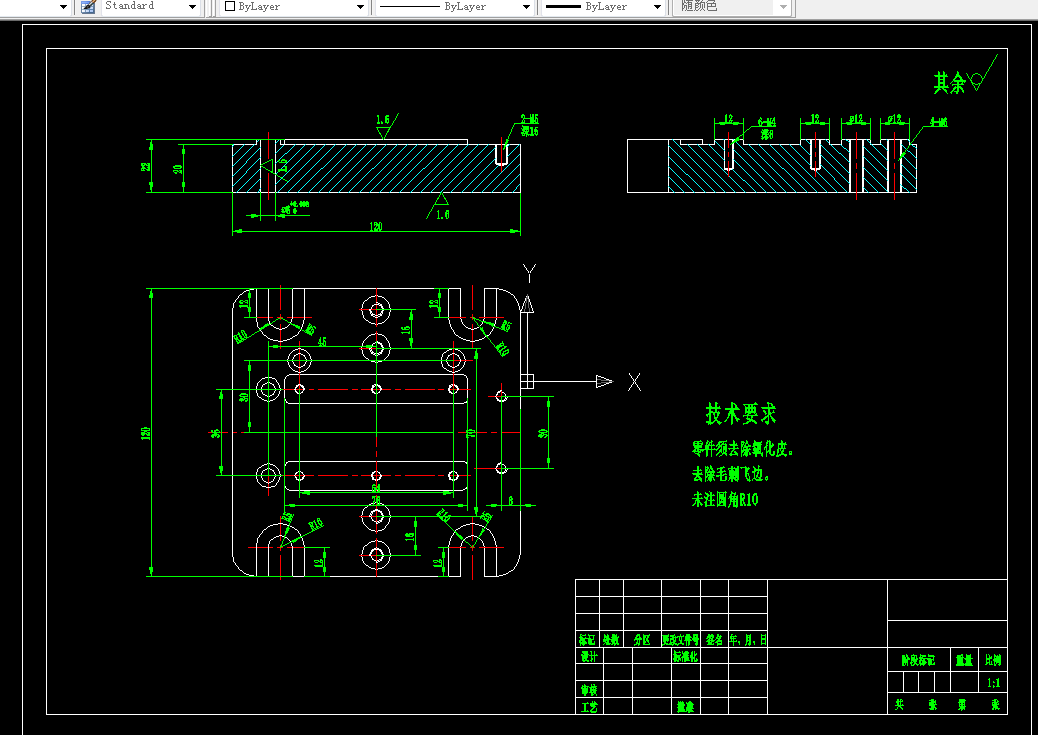Image resolution: width=1038 pixels, height=735 pixels.
Task: Select the 技术要求 heading text
Action: pos(741,414)
